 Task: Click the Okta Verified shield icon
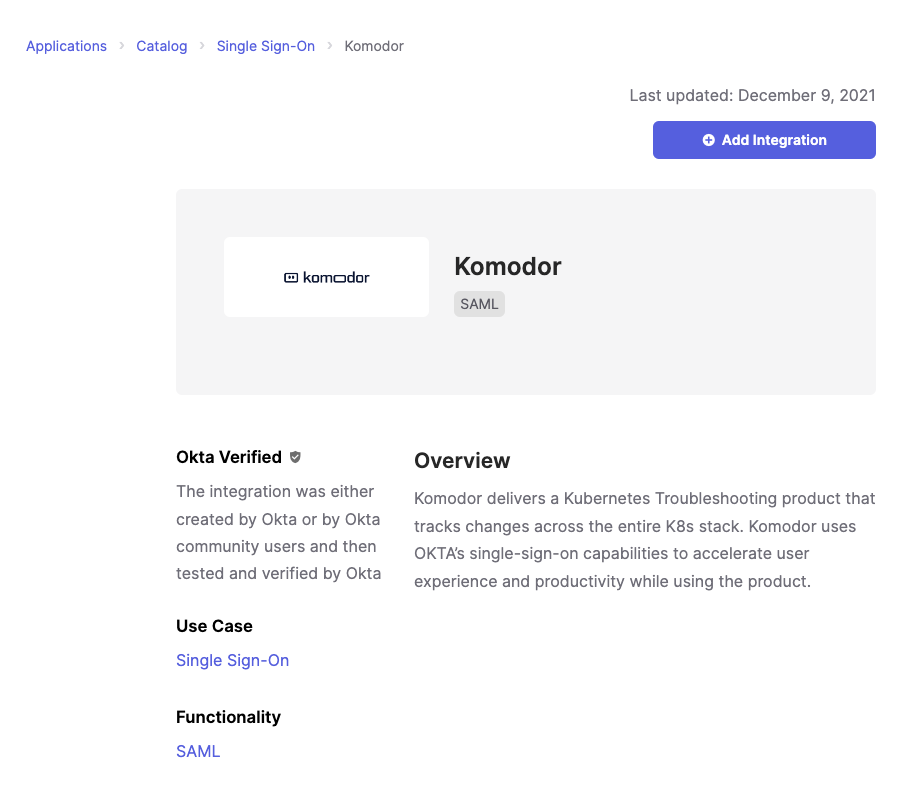tap(295, 457)
